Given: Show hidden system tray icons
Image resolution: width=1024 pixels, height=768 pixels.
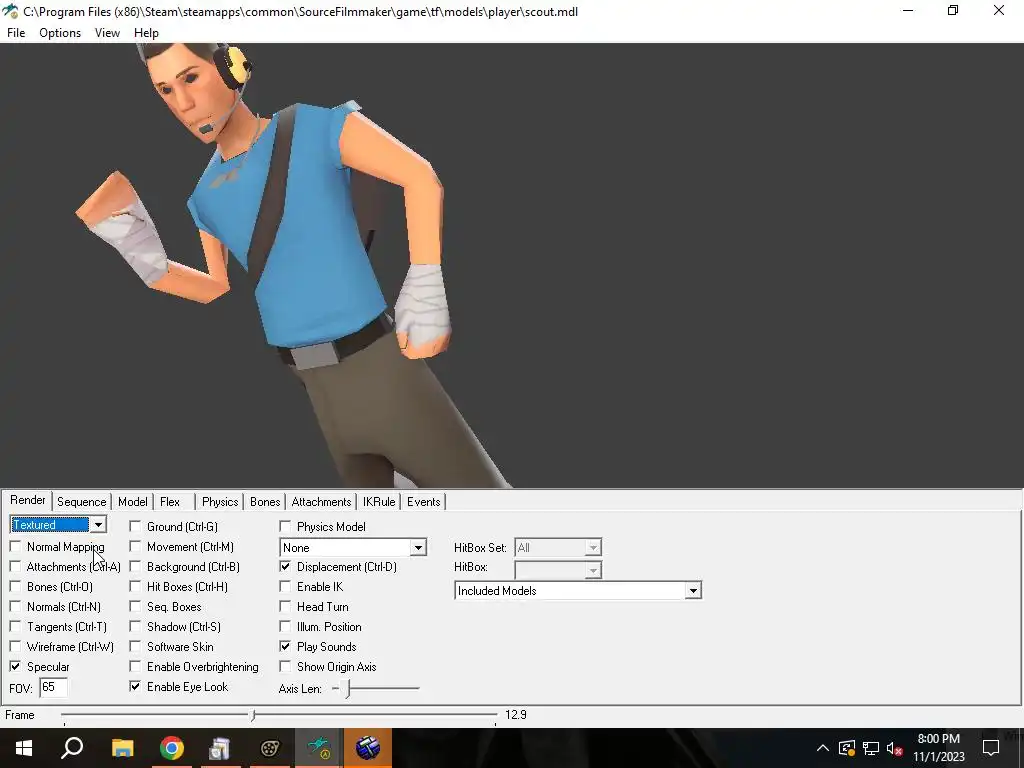Looking at the screenshot, I should [x=822, y=748].
